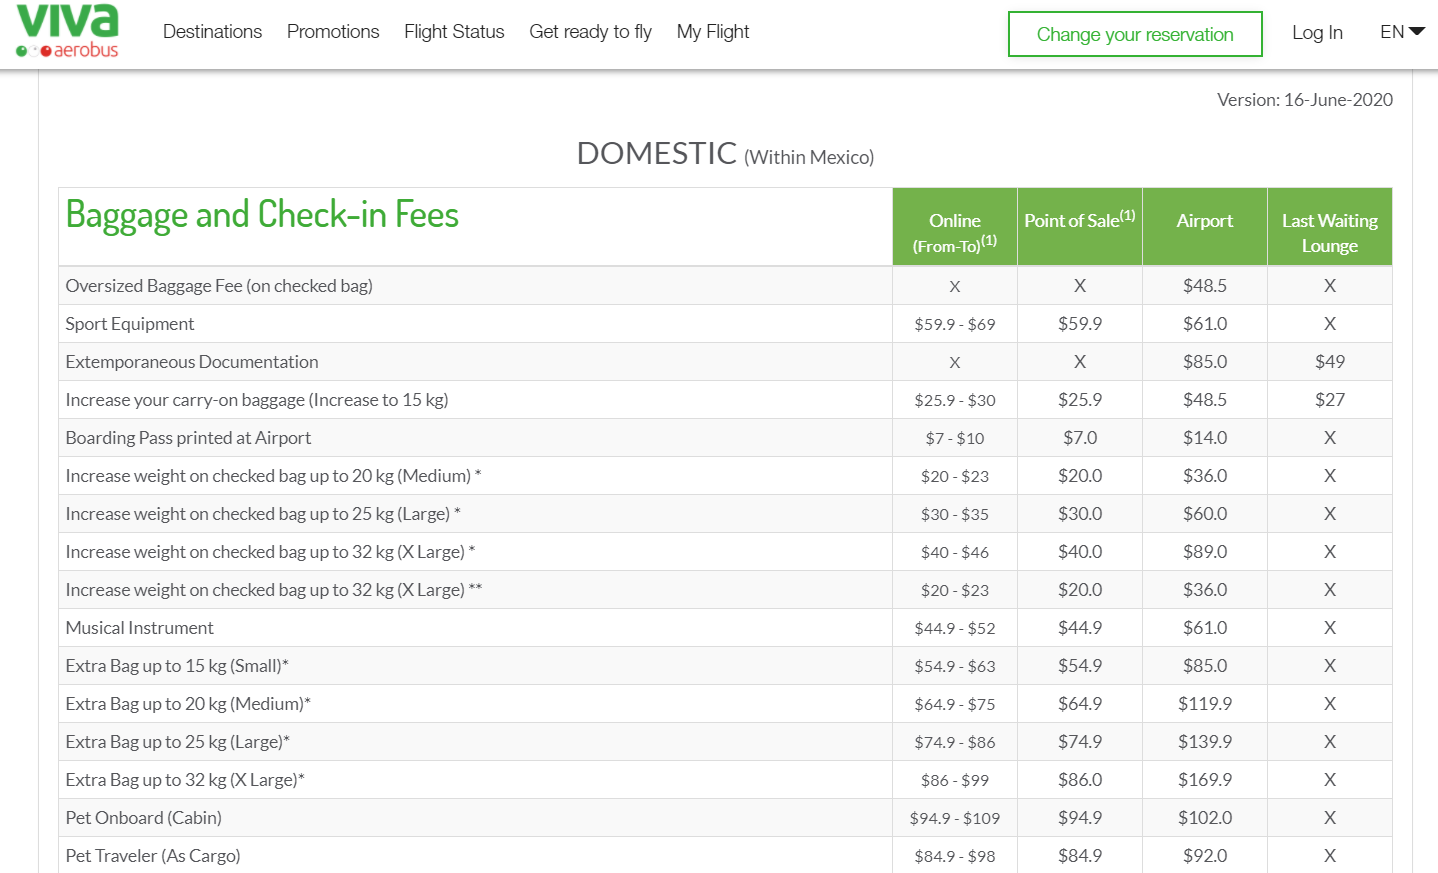Click the $119.9 airport fee
Image resolution: width=1438 pixels, height=873 pixels.
1205,704
